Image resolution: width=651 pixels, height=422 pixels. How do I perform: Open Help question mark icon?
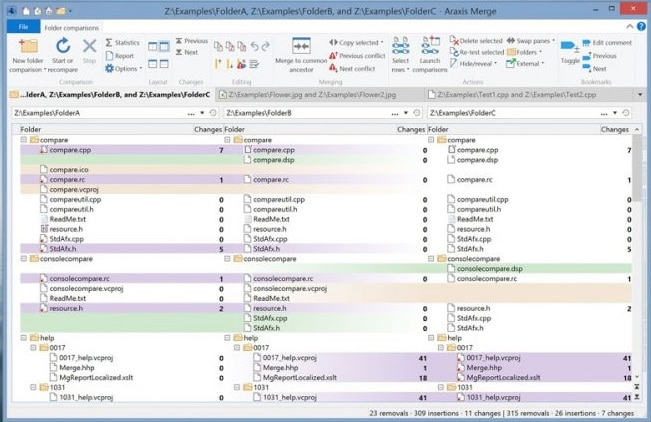(x=641, y=27)
